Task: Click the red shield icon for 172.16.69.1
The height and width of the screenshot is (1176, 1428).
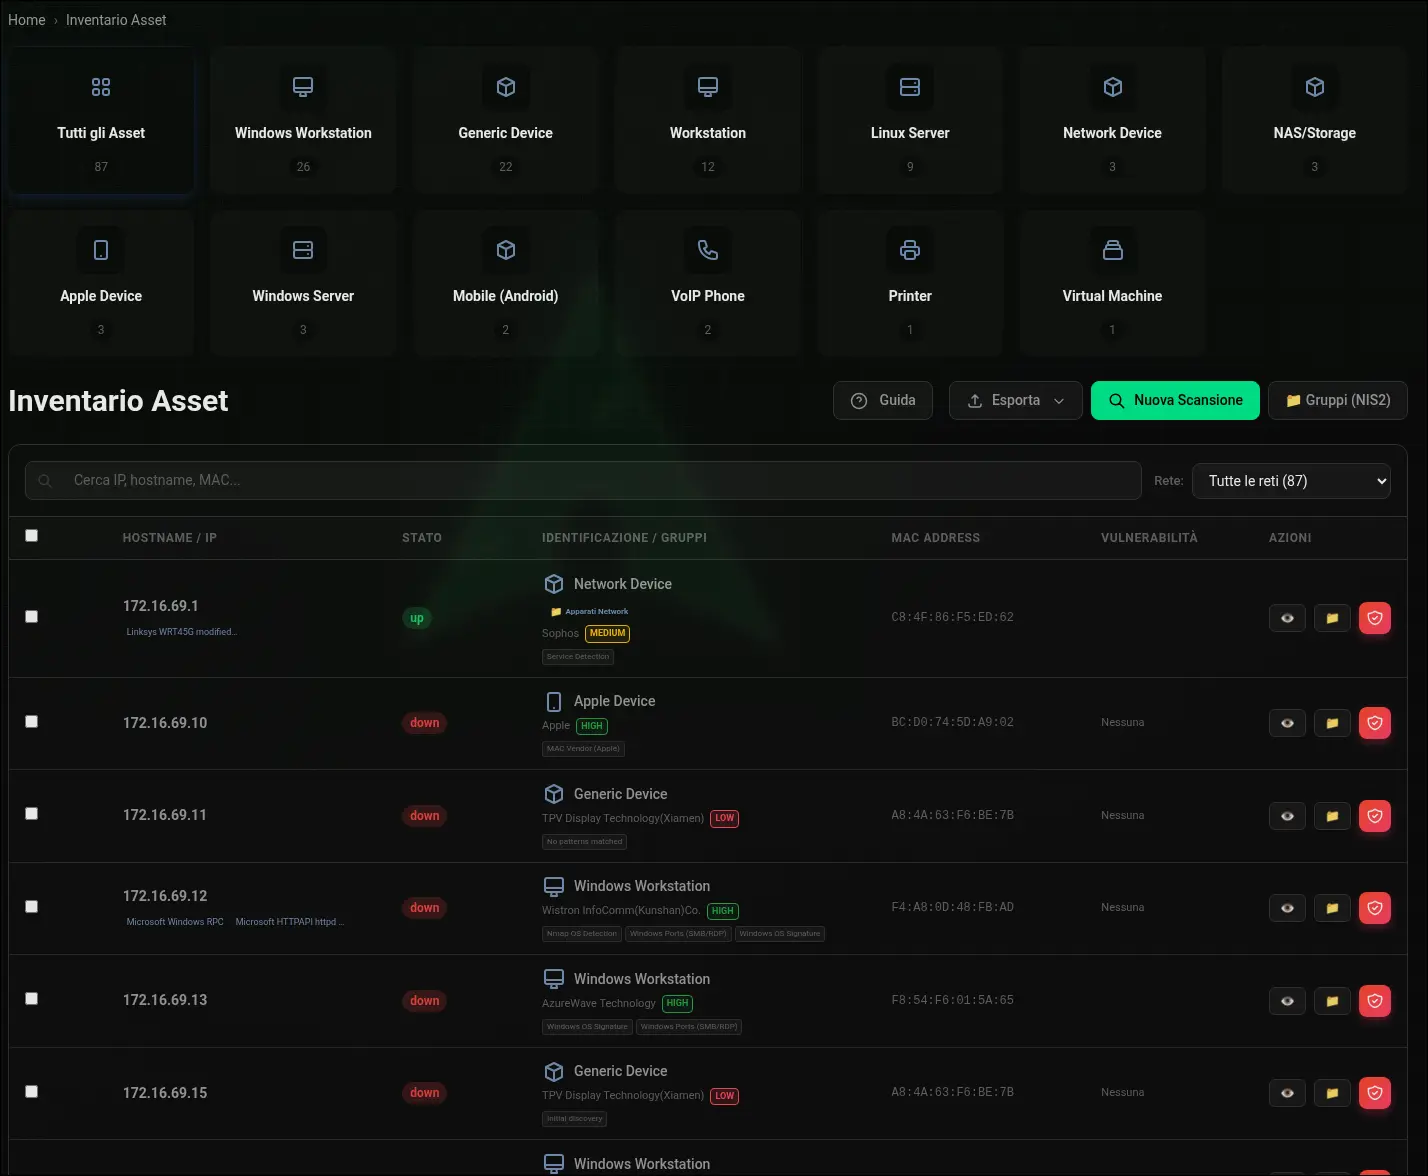Action: (x=1375, y=618)
